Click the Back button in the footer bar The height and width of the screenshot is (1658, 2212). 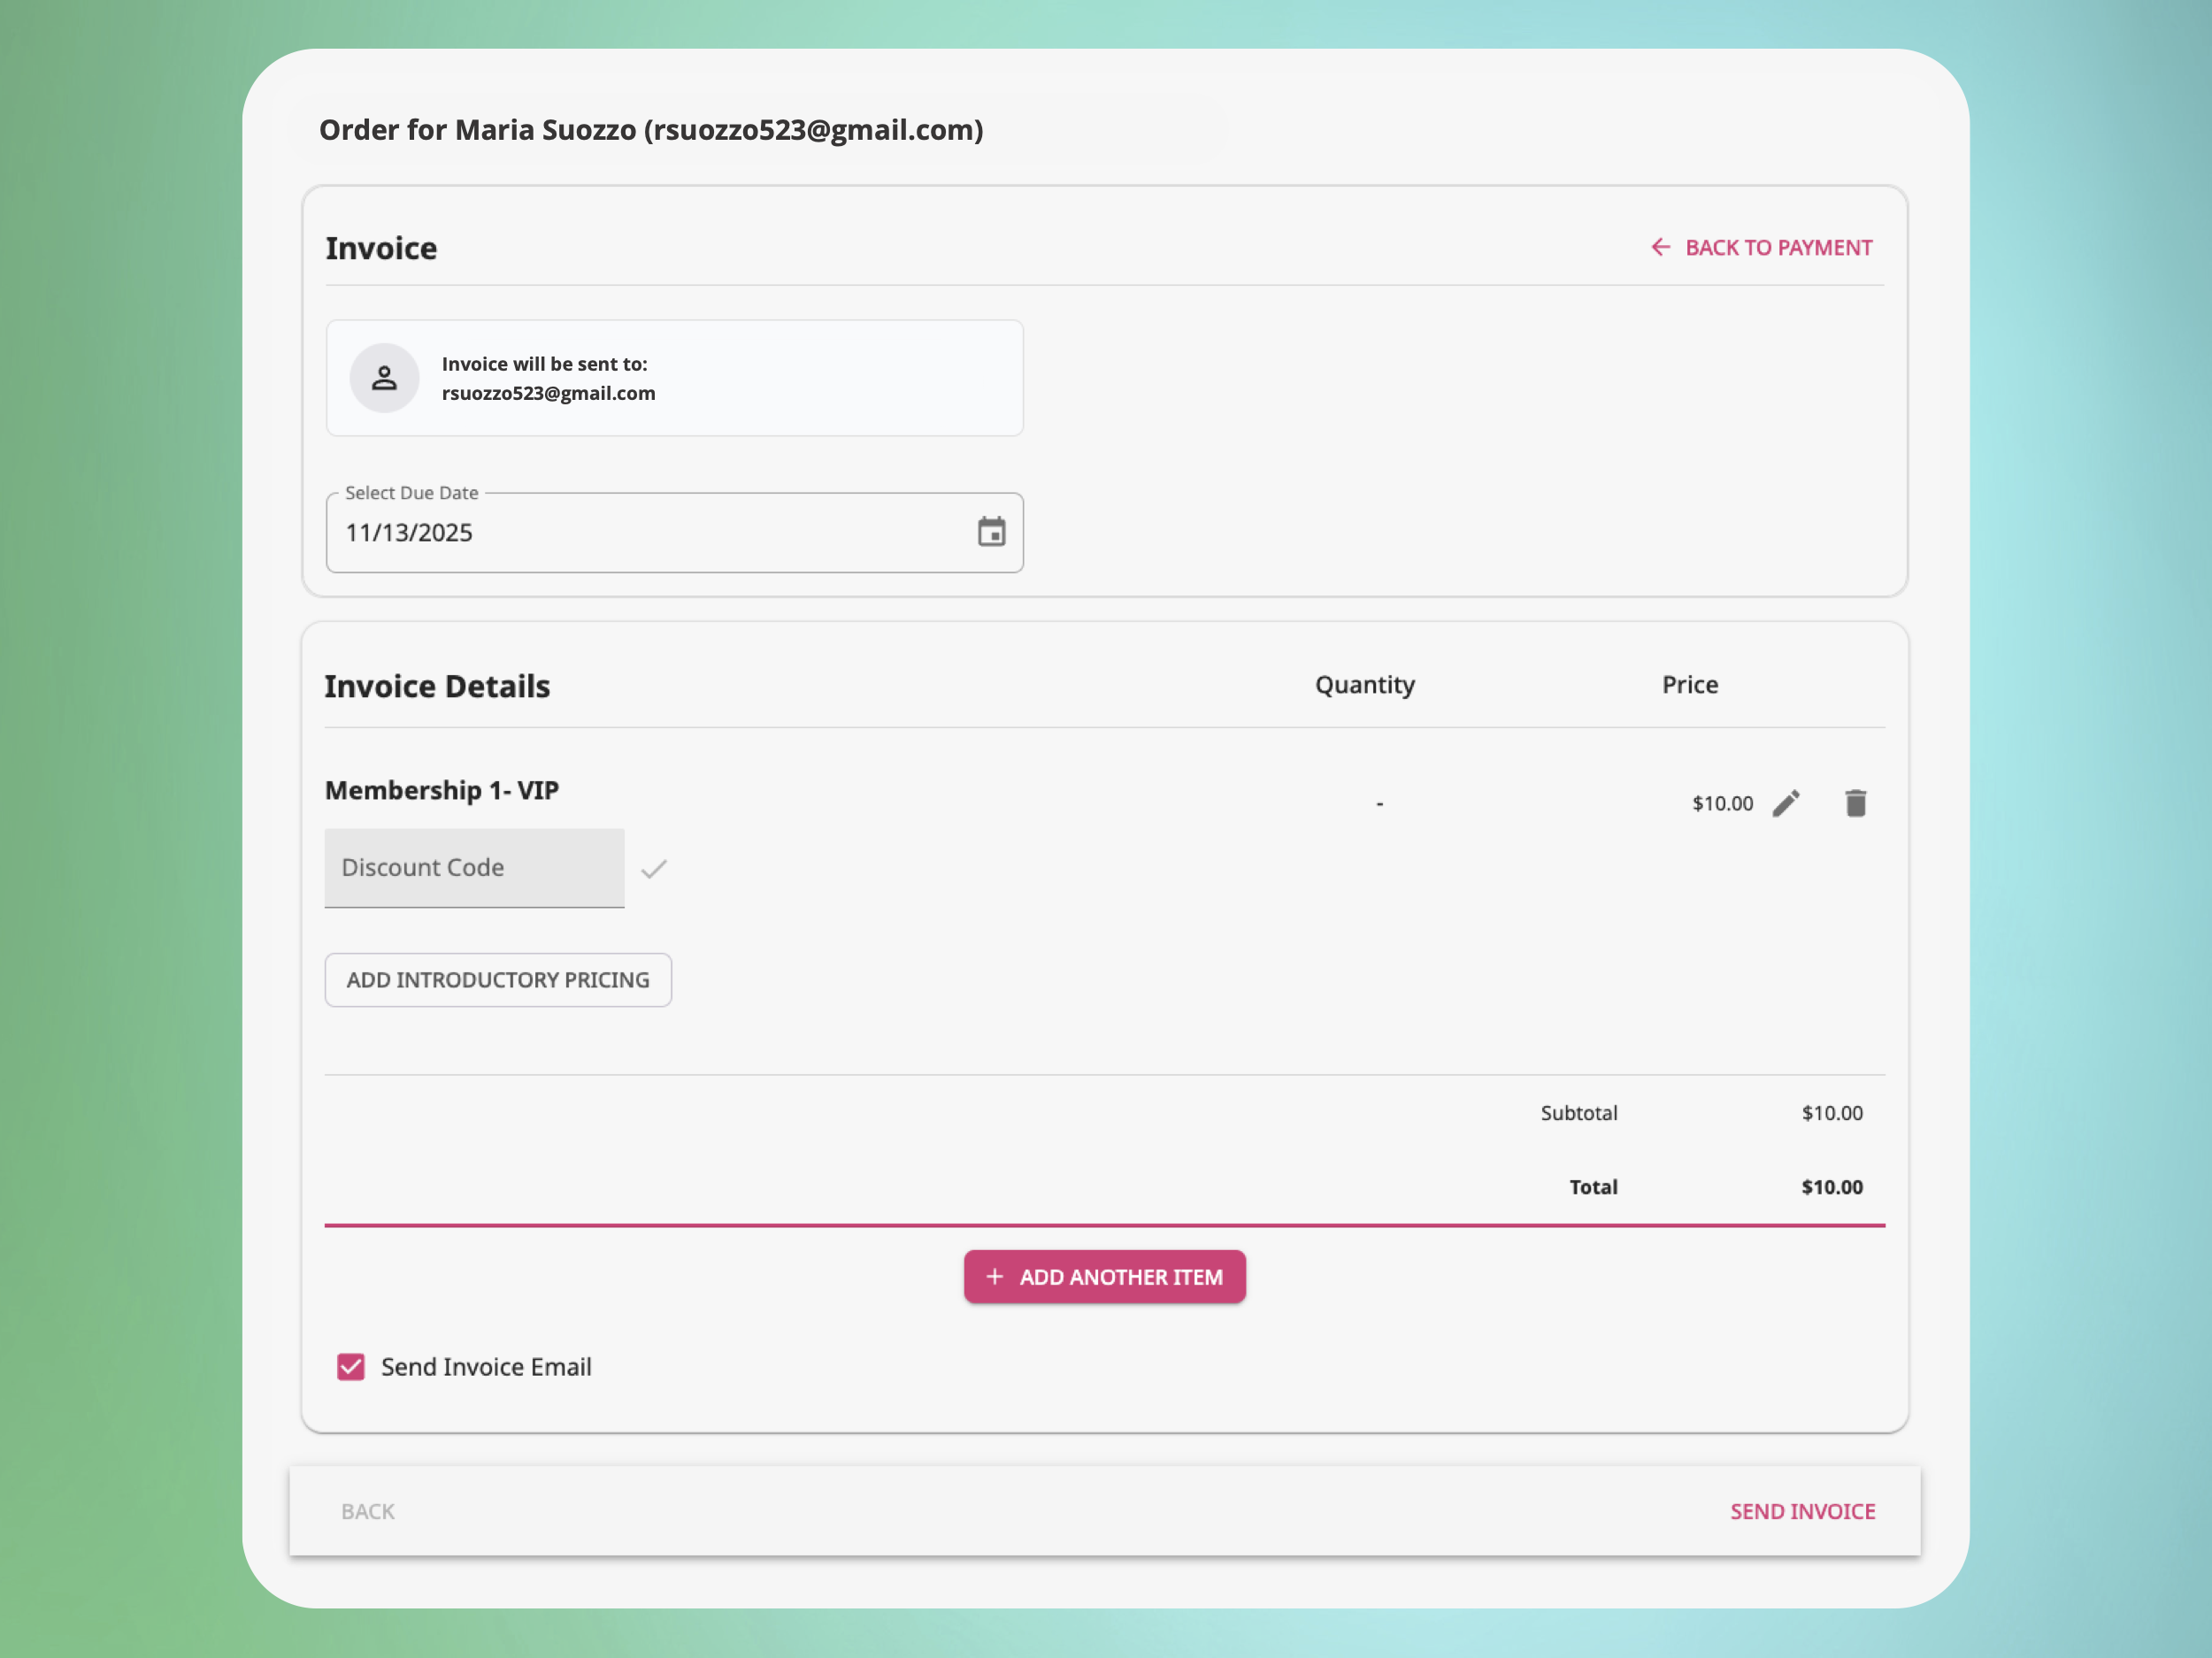click(367, 1511)
